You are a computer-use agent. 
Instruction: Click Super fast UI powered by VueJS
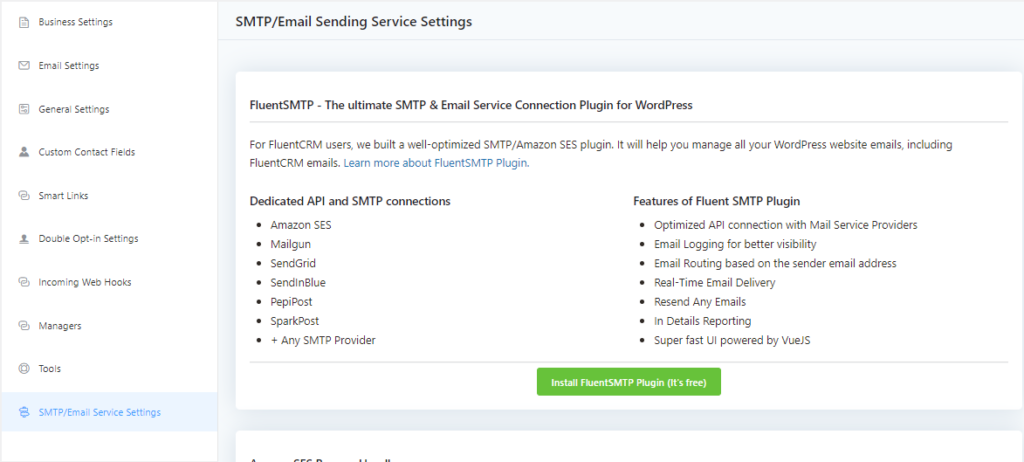pyautogui.click(x=732, y=340)
